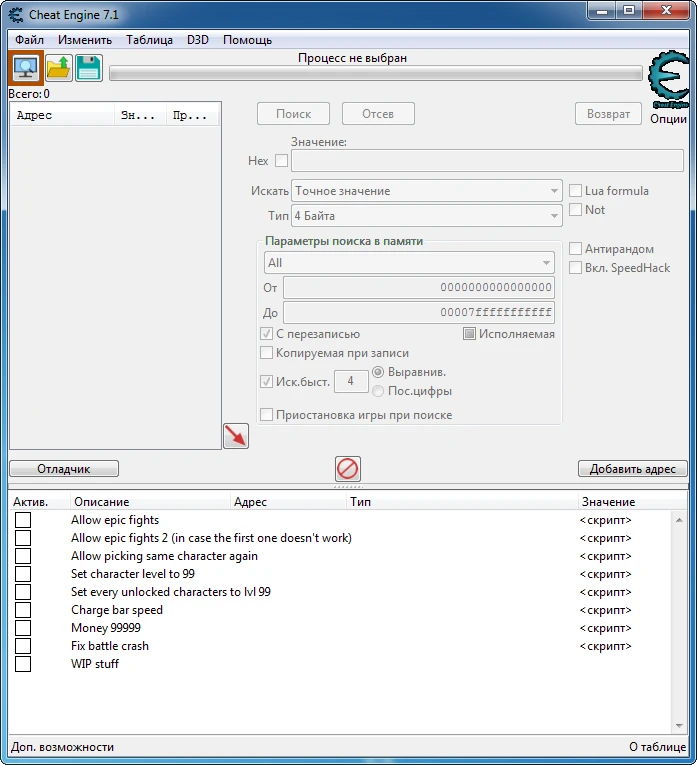Enable Приостановка игры при поиске
The width and height of the screenshot is (697, 765).
266,415
